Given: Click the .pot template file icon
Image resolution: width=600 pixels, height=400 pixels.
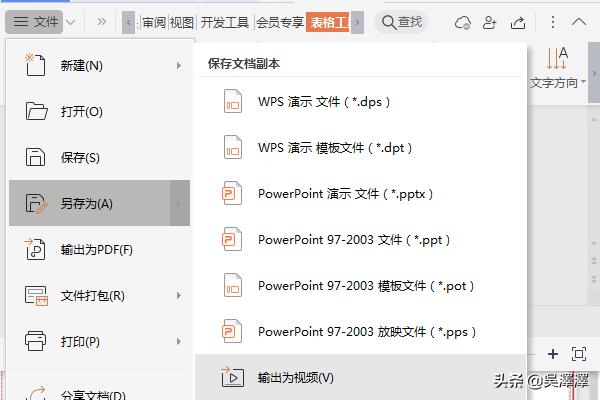Looking at the screenshot, I should (233, 285).
